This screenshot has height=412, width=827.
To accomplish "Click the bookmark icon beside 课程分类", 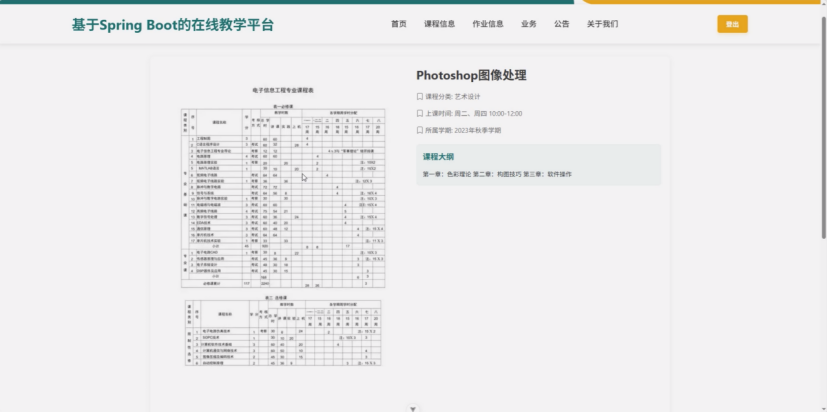I will (420, 97).
